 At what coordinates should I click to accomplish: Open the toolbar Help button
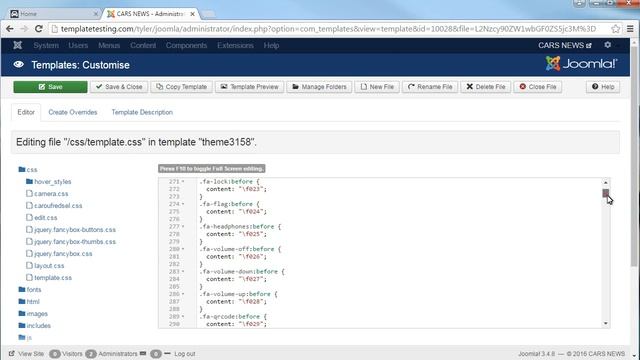tap(603, 87)
